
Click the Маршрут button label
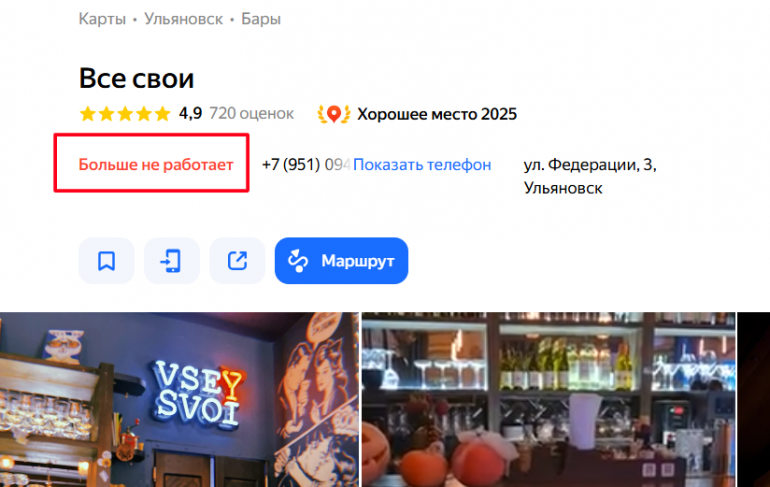click(x=358, y=261)
